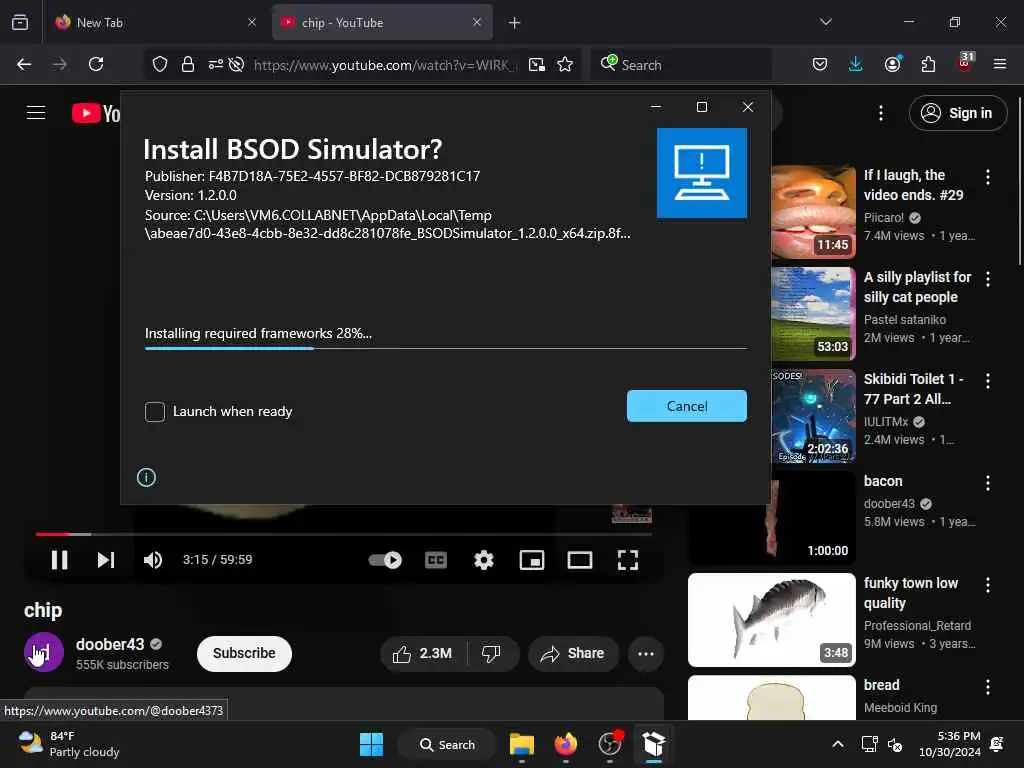This screenshot has height=768, width=1024.
Task: Toggle closed captions on the player
Action: coord(436,560)
